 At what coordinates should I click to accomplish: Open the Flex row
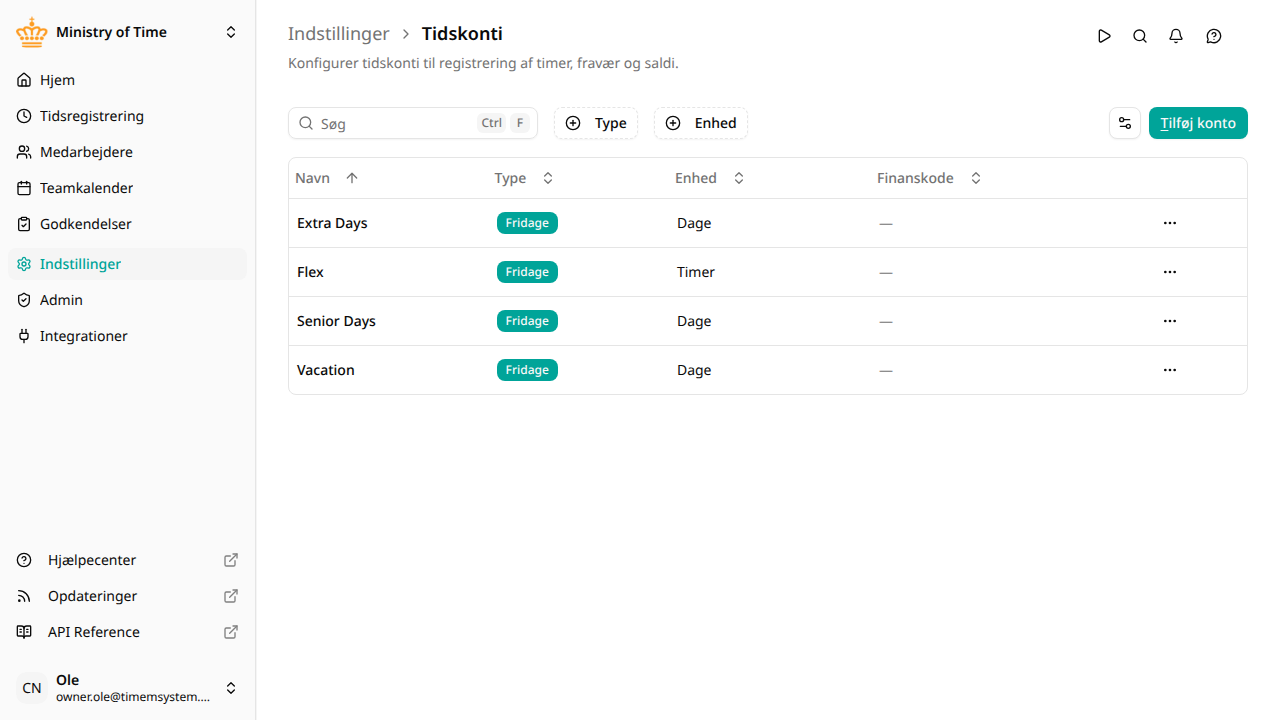pos(768,272)
